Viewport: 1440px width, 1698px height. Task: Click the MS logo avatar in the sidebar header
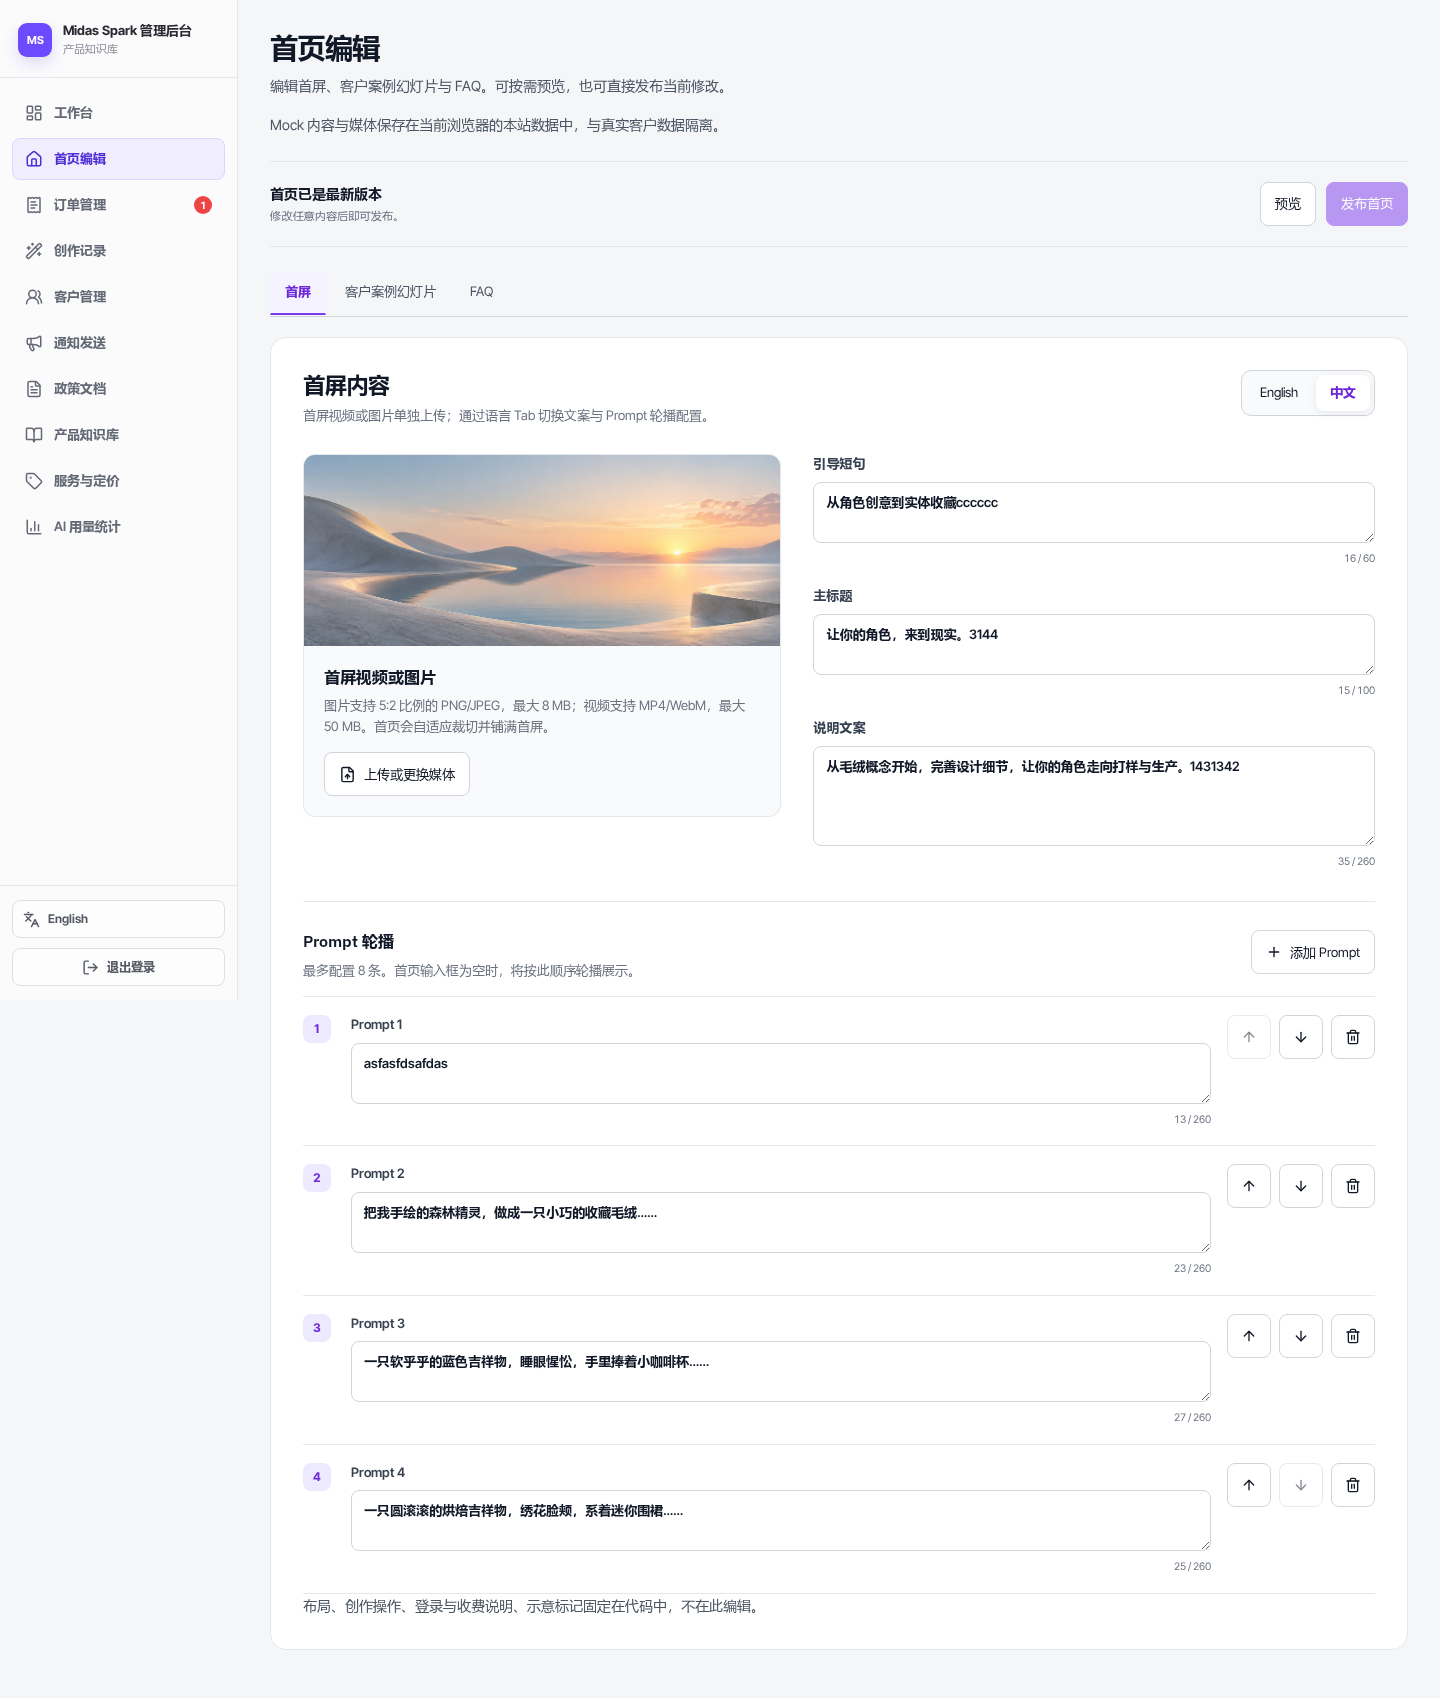[35, 40]
